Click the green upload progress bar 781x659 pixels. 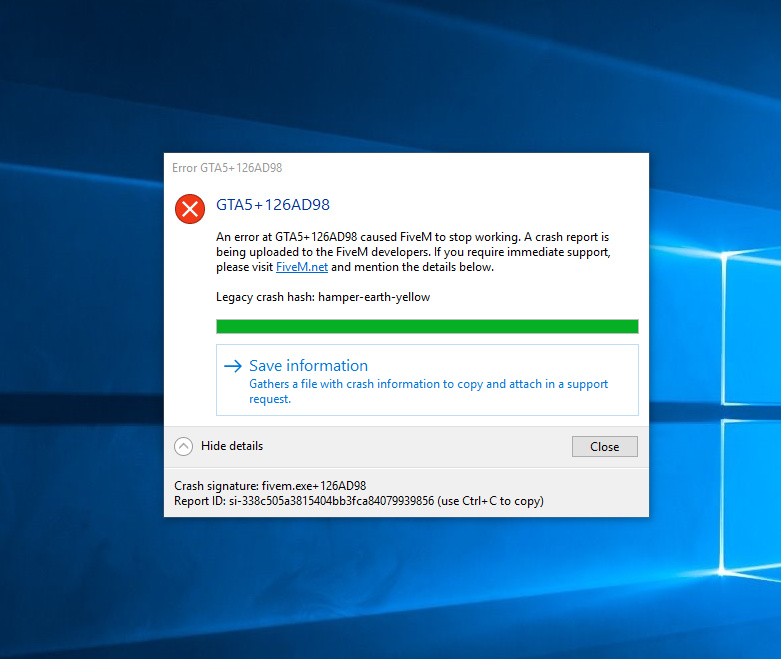click(x=427, y=326)
